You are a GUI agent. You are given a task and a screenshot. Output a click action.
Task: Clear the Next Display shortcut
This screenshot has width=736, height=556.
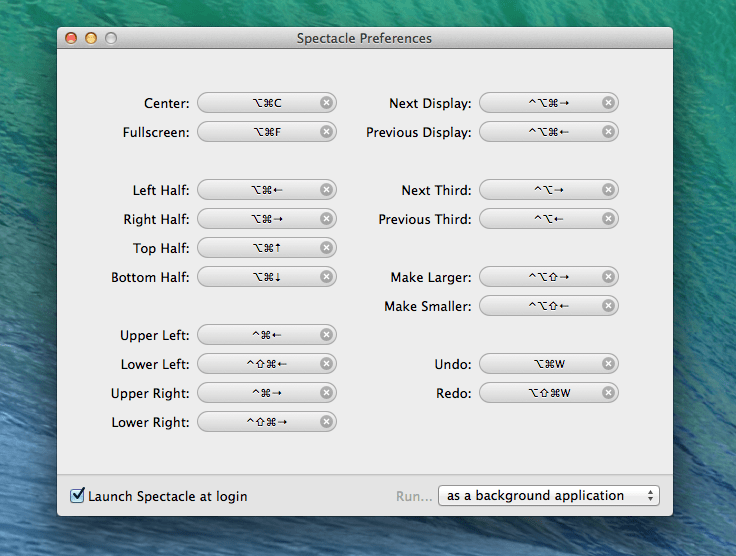608,103
